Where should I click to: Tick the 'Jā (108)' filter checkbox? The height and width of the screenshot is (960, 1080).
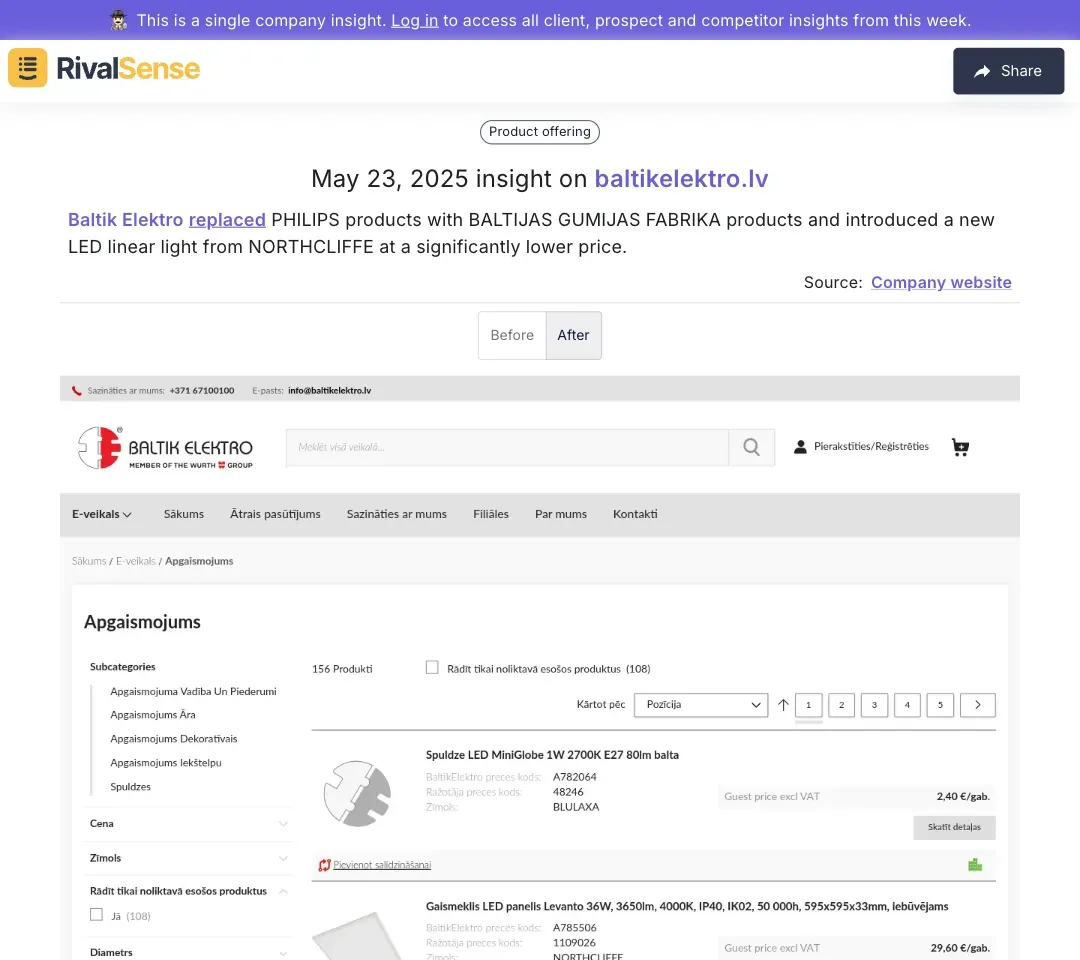96,915
